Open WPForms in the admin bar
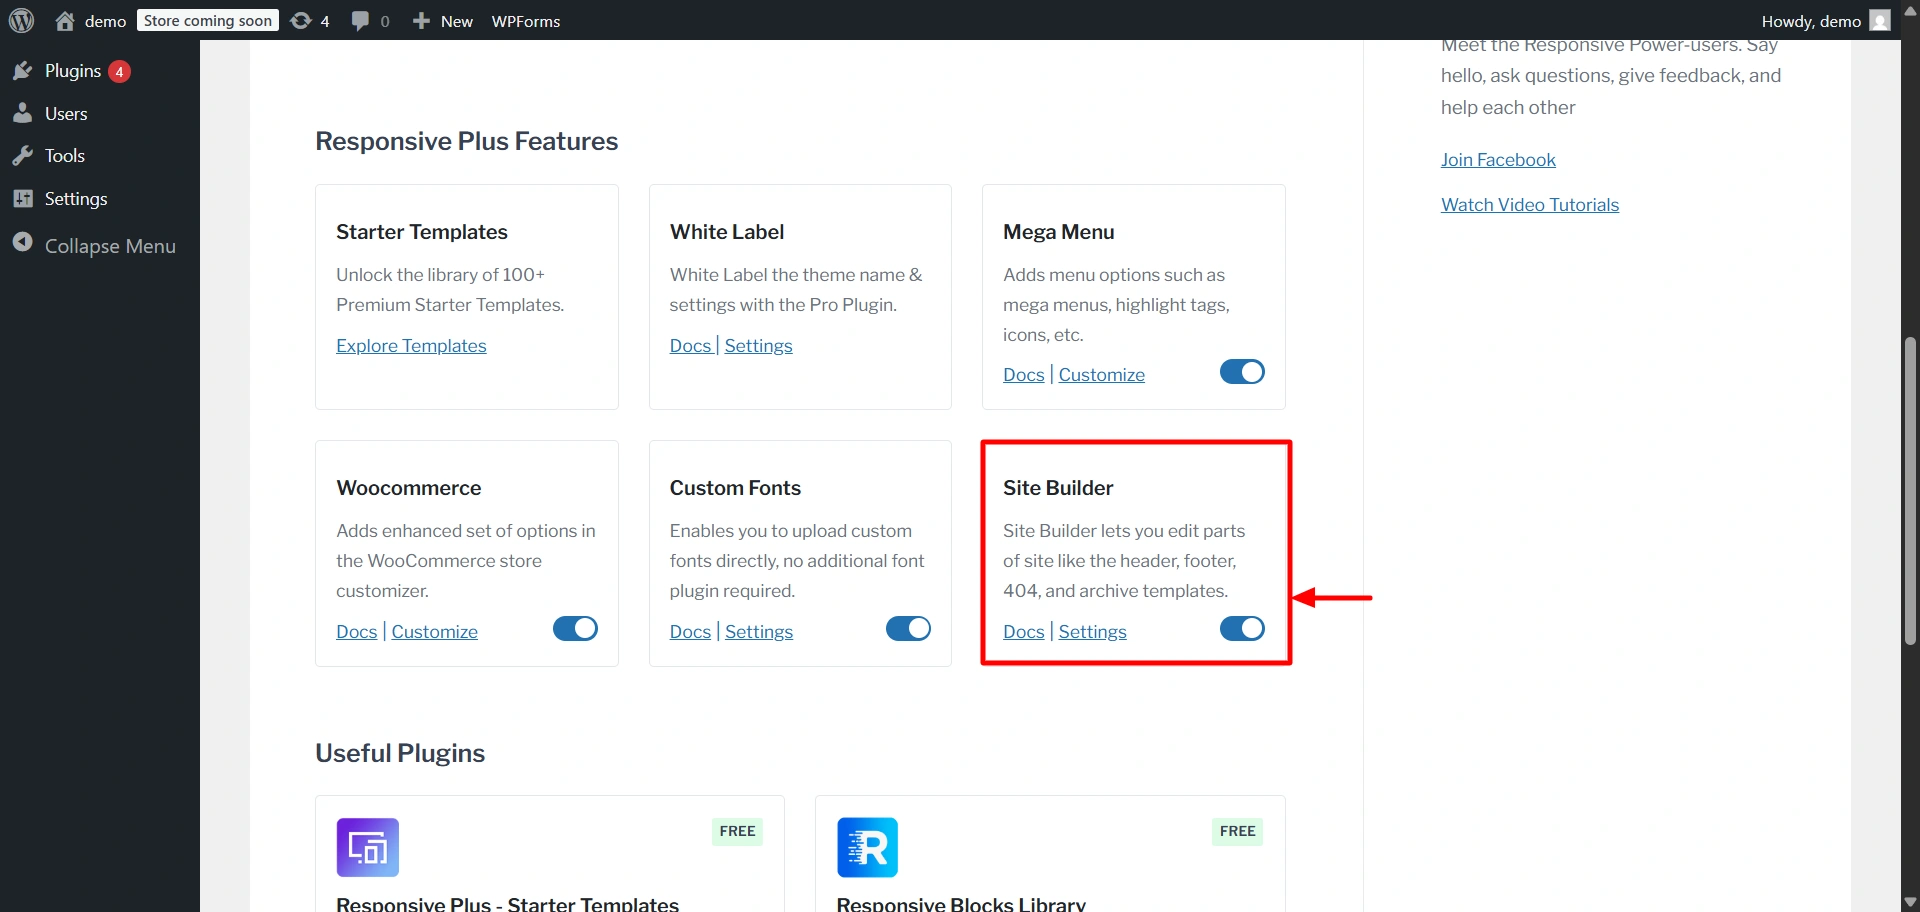This screenshot has height=912, width=1920. 526,21
